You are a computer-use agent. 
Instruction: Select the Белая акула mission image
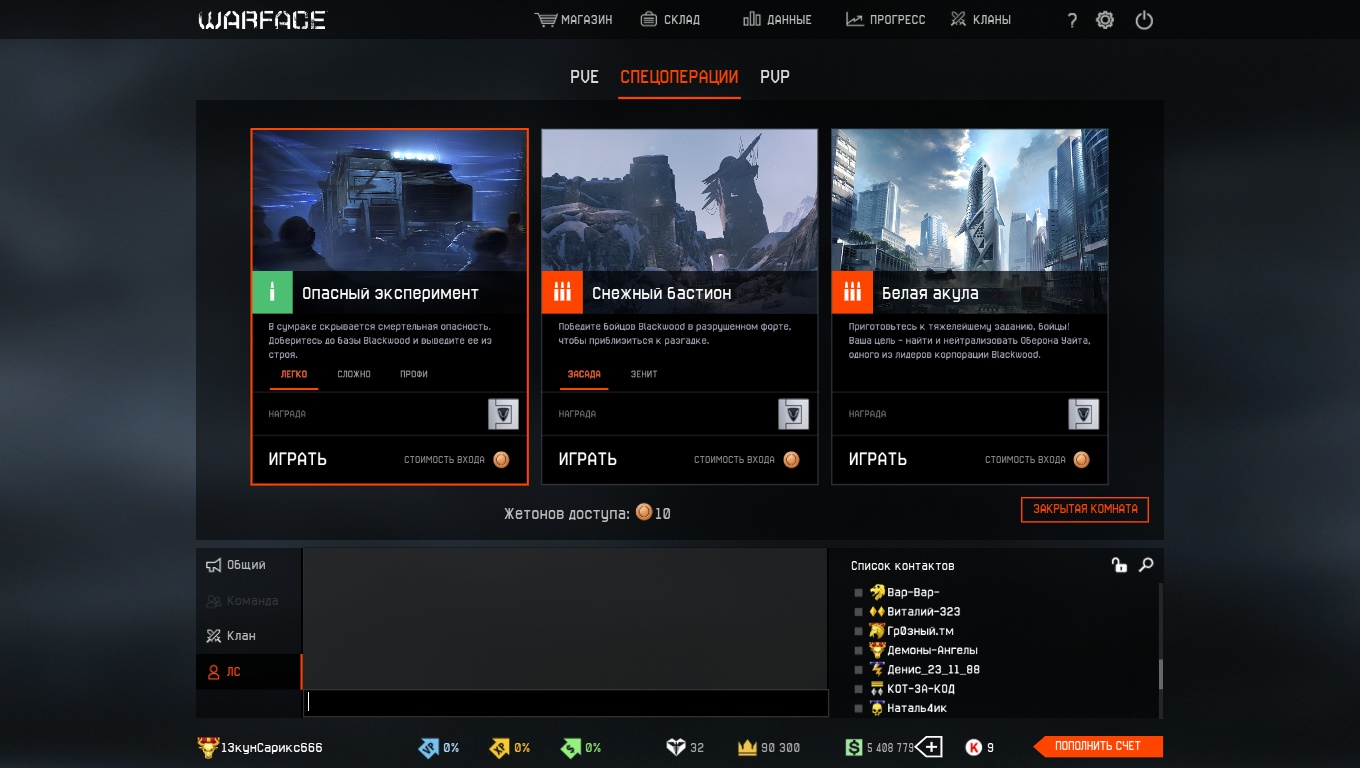click(969, 200)
